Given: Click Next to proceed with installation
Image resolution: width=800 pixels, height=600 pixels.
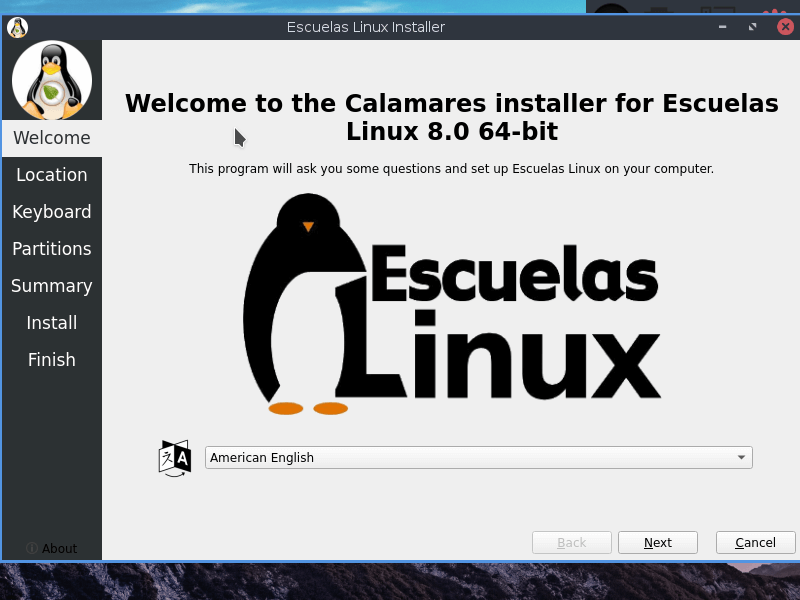Looking at the screenshot, I should pyautogui.click(x=657, y=542).
